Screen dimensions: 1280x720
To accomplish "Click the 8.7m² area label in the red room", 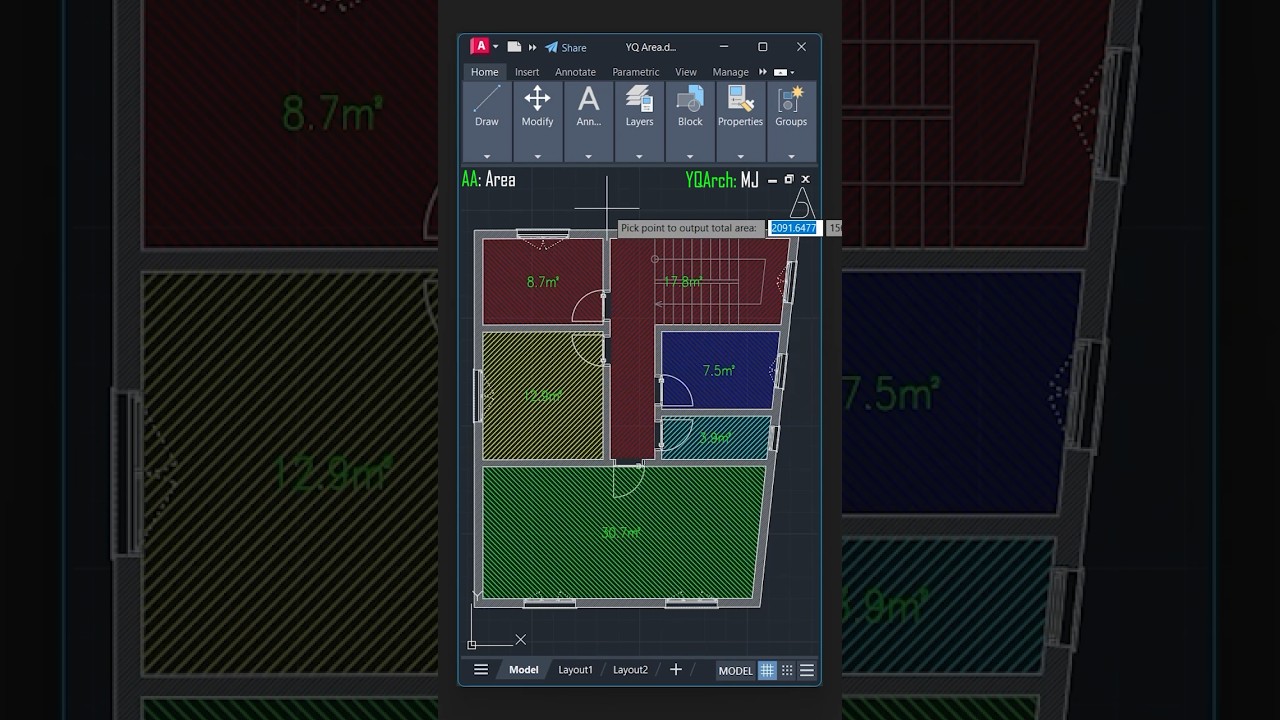I will (x=543, y=282).
